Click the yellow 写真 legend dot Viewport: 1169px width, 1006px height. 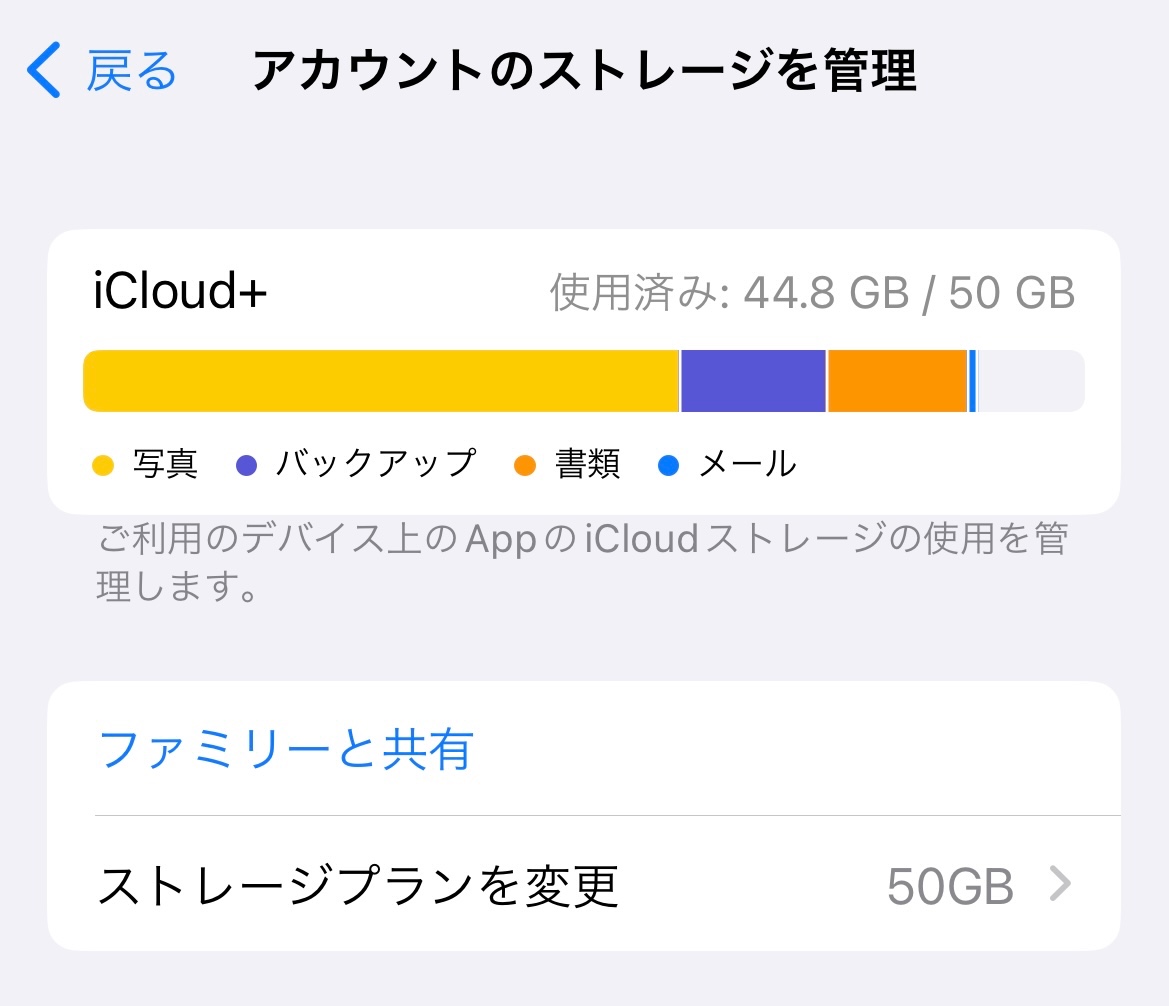coord(104,465)
